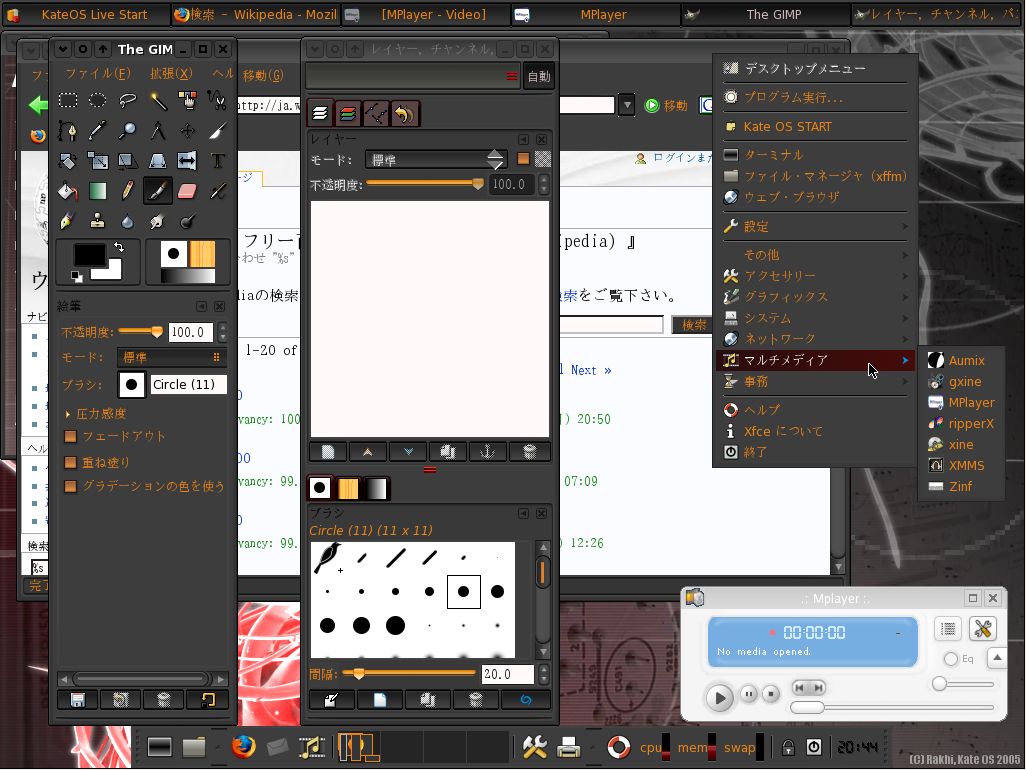
Task: Open the Layers tab icon in dock
Action: [320, 114]
